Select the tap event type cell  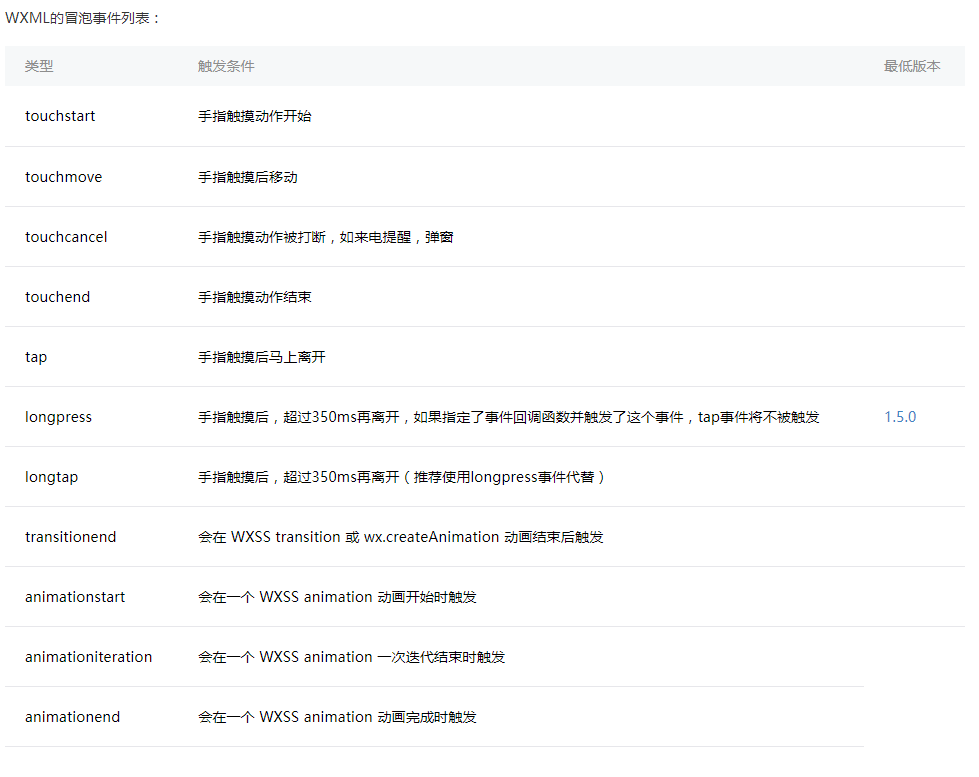pos(36,357)
